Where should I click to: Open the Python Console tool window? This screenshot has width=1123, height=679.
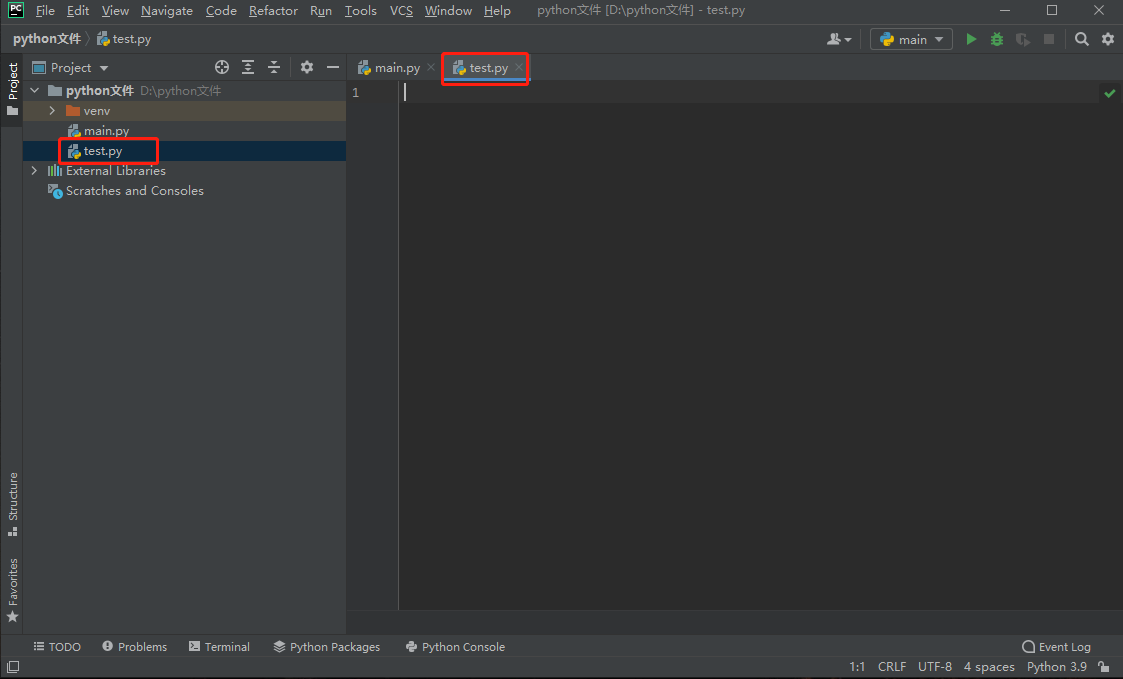tap(456, 647)
